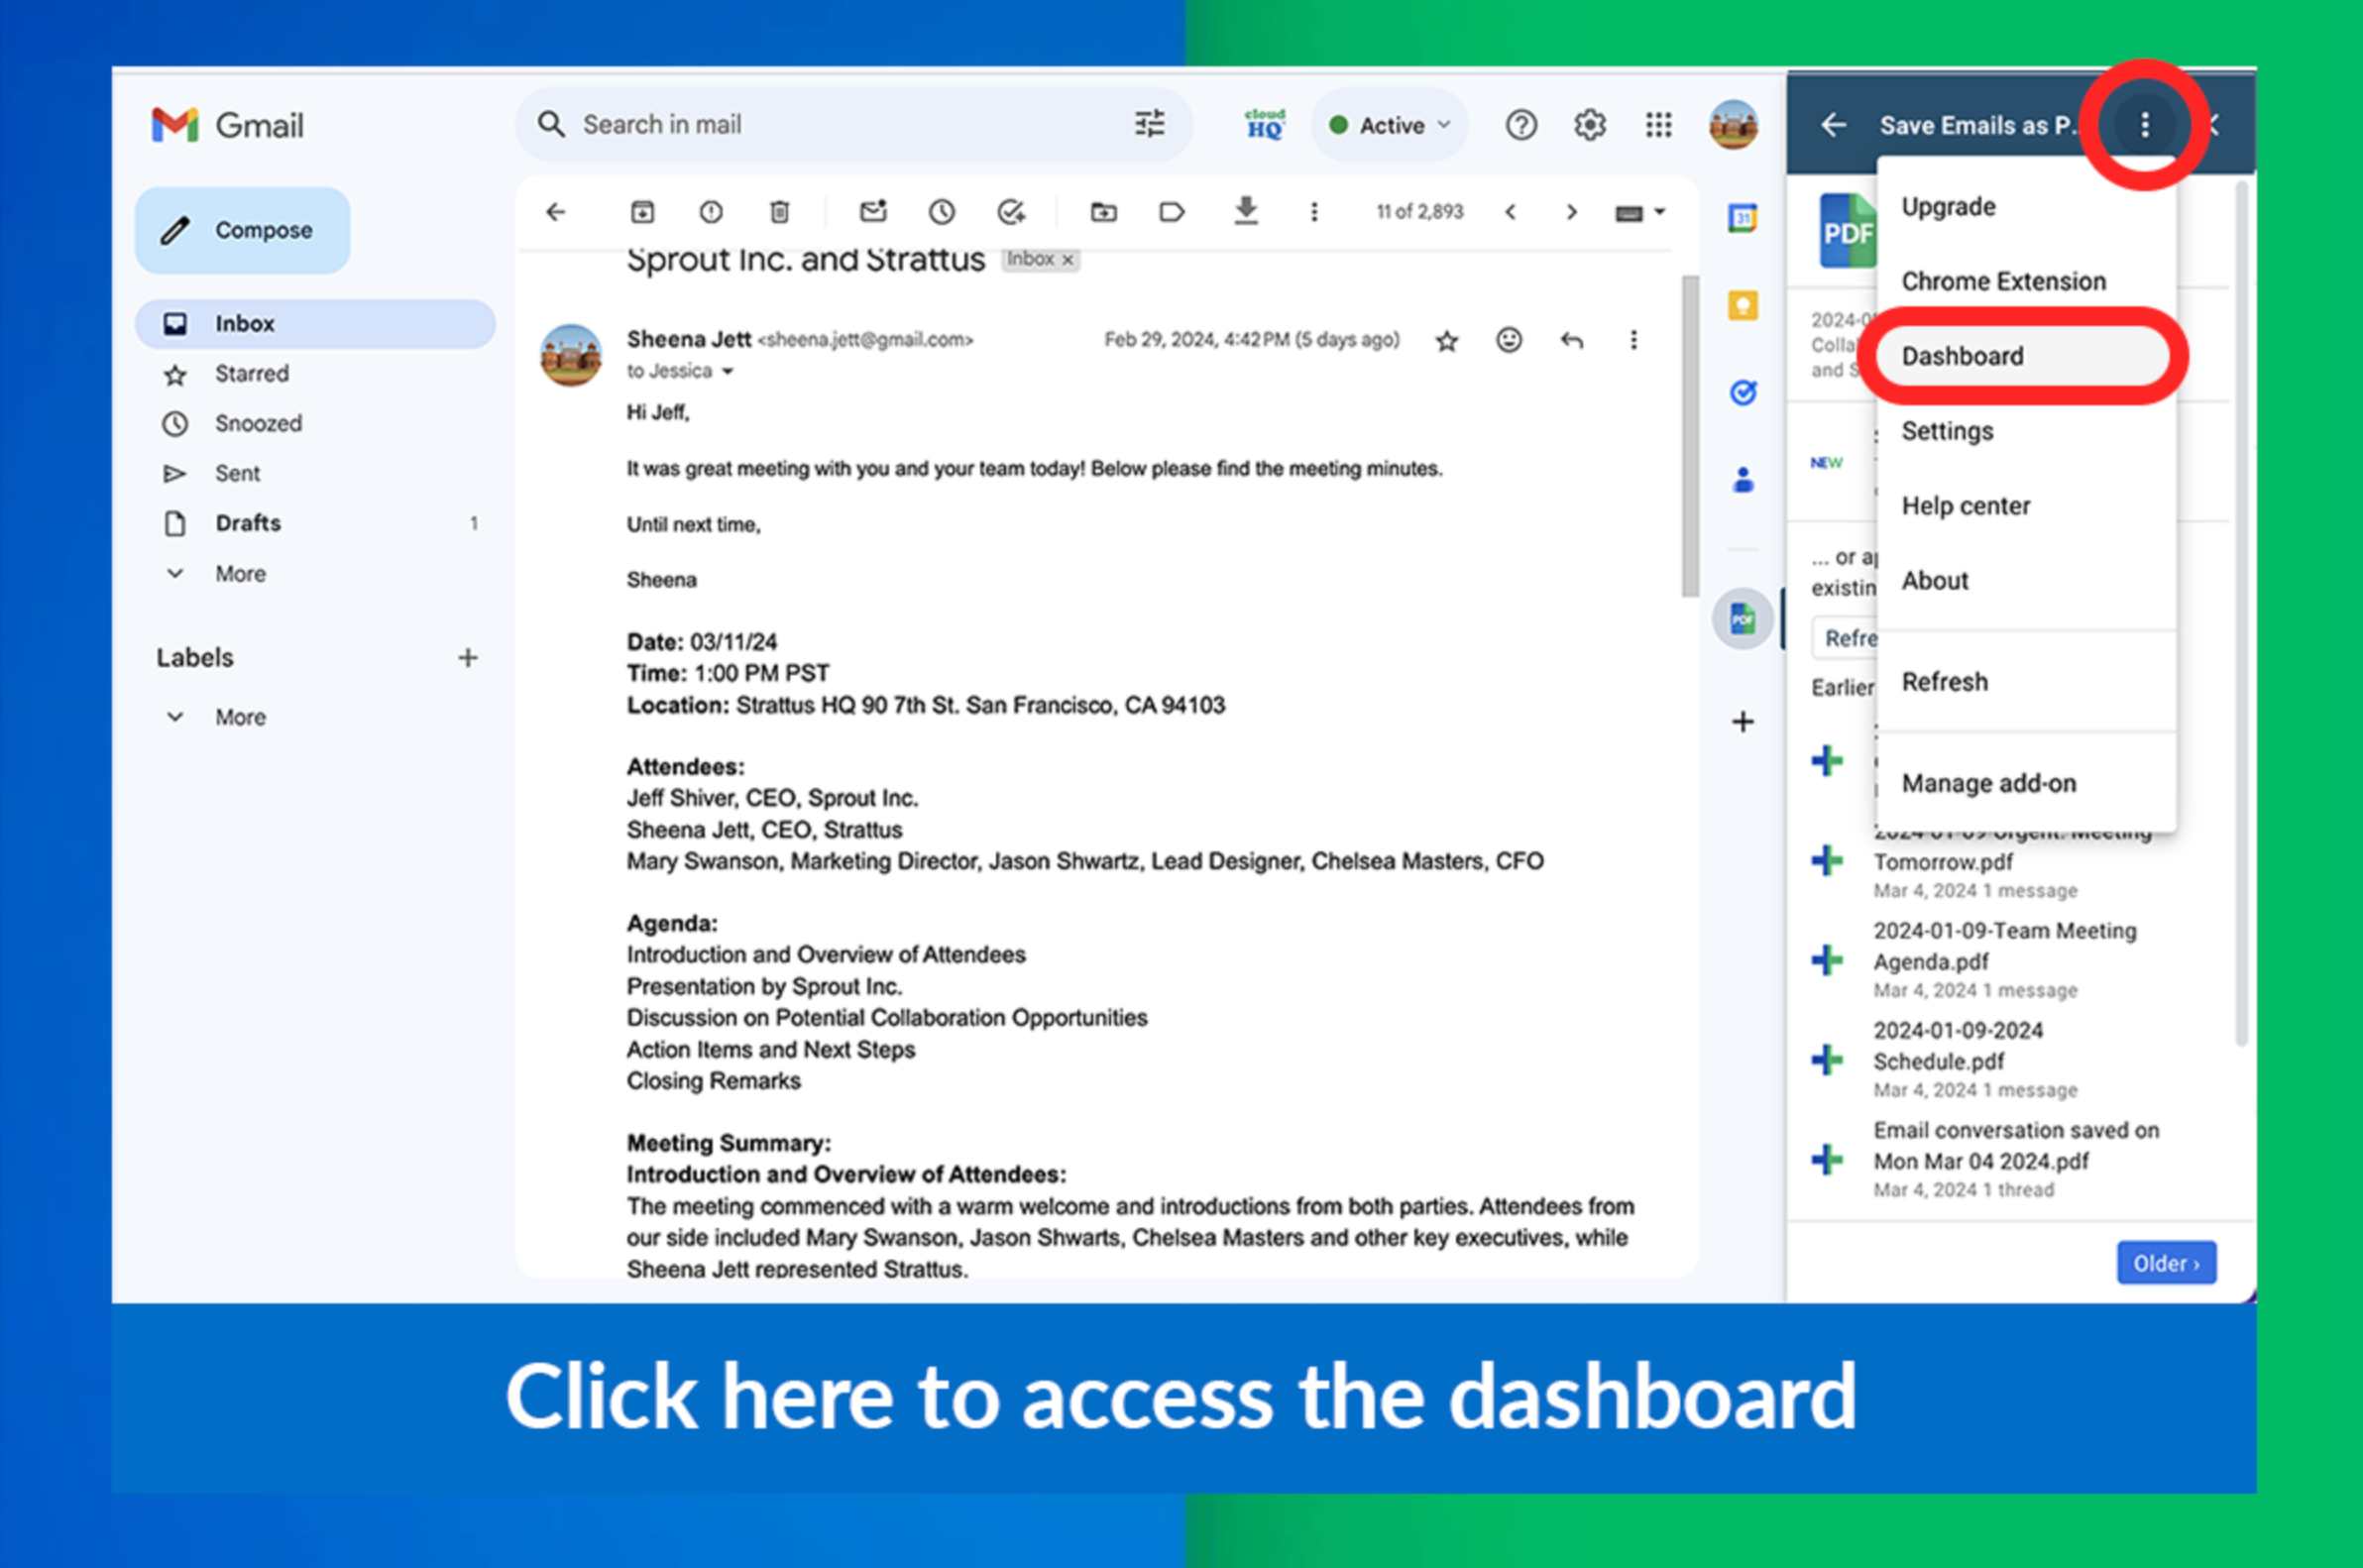Add email to Tasks
The height and width of the screenshot is (1568, 2363).
pos(1011,212)
